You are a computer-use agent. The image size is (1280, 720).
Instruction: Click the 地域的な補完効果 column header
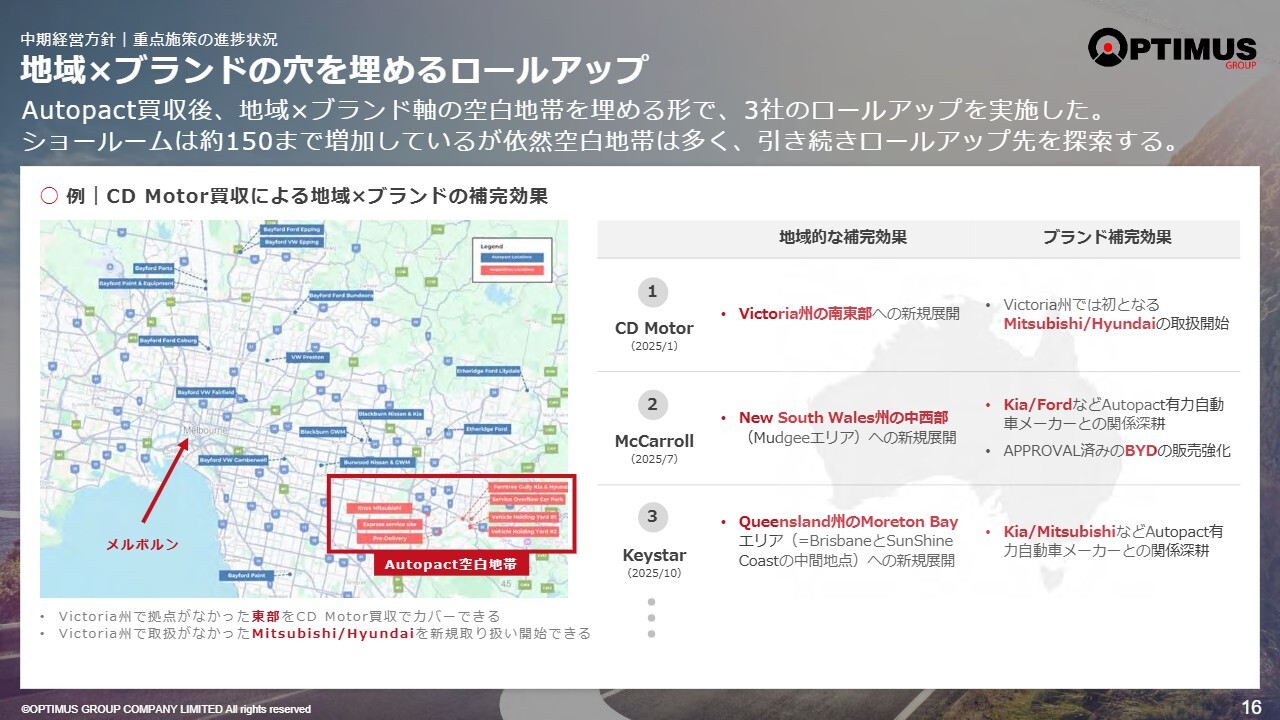pos(843,238)
